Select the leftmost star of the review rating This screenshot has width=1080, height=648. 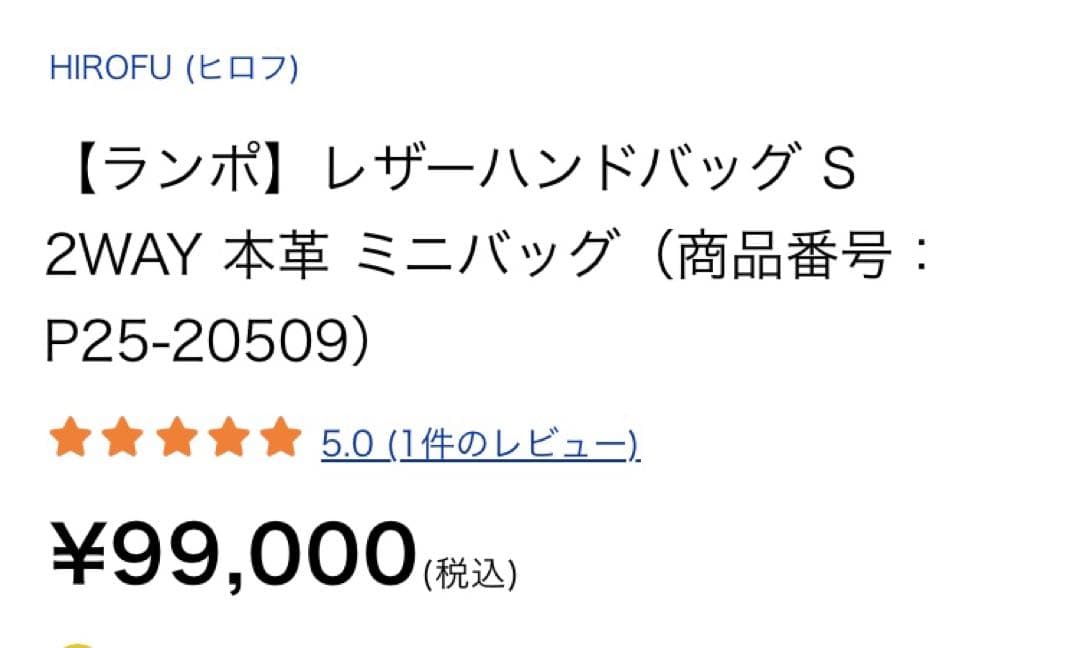[70, 438]
